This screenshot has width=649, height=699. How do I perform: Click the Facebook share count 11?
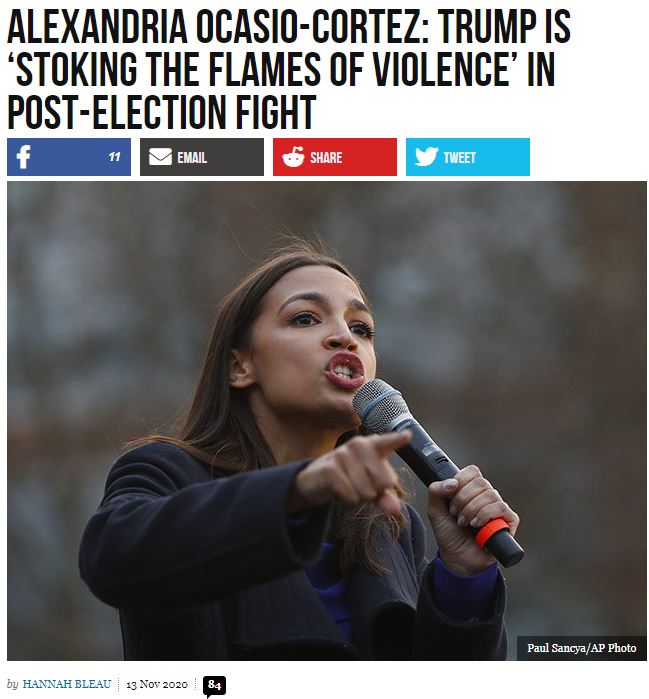[x=115, y=157]
